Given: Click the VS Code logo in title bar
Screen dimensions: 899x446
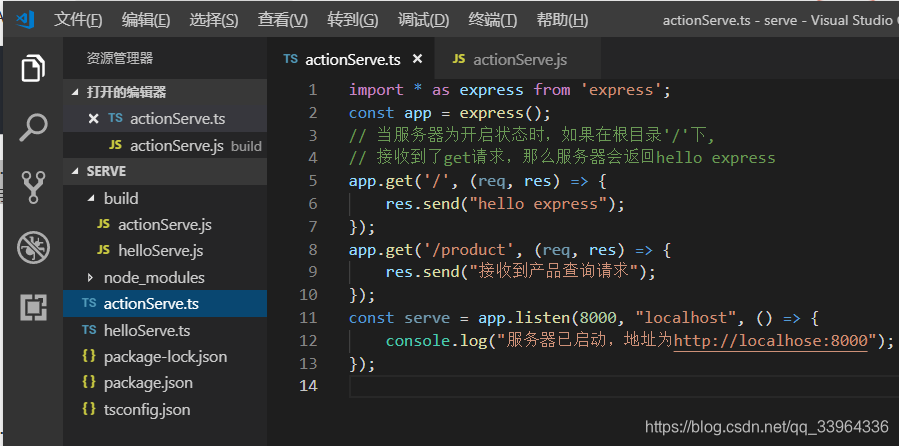Looking at the screenshot, I should pos(26,20).
